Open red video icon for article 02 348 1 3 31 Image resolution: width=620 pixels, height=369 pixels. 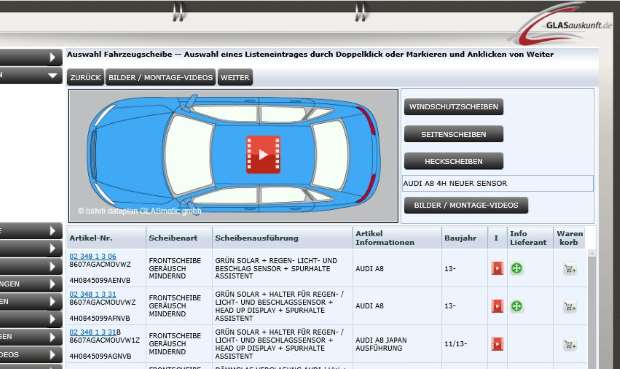tap(497, 306)
